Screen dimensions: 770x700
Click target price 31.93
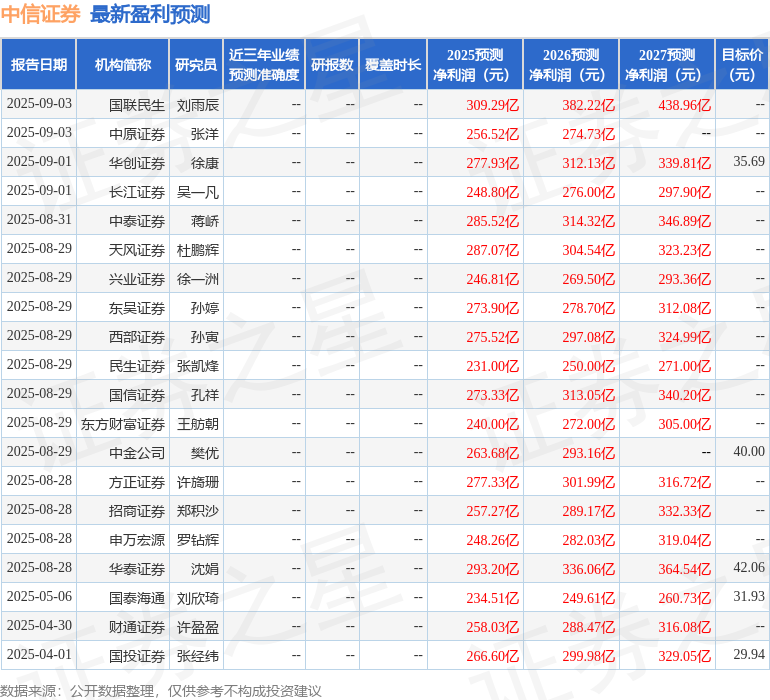coord(749,596)
